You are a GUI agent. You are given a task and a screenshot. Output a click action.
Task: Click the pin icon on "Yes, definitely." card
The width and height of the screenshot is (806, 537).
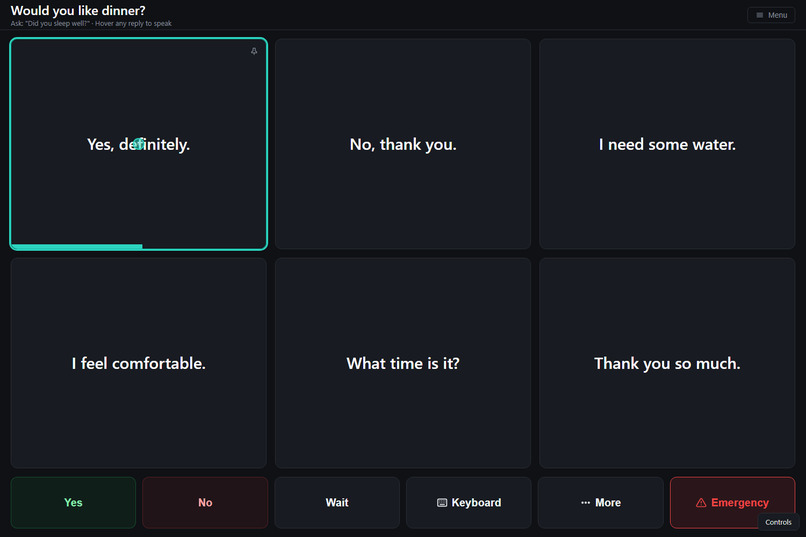click(254, 51)
